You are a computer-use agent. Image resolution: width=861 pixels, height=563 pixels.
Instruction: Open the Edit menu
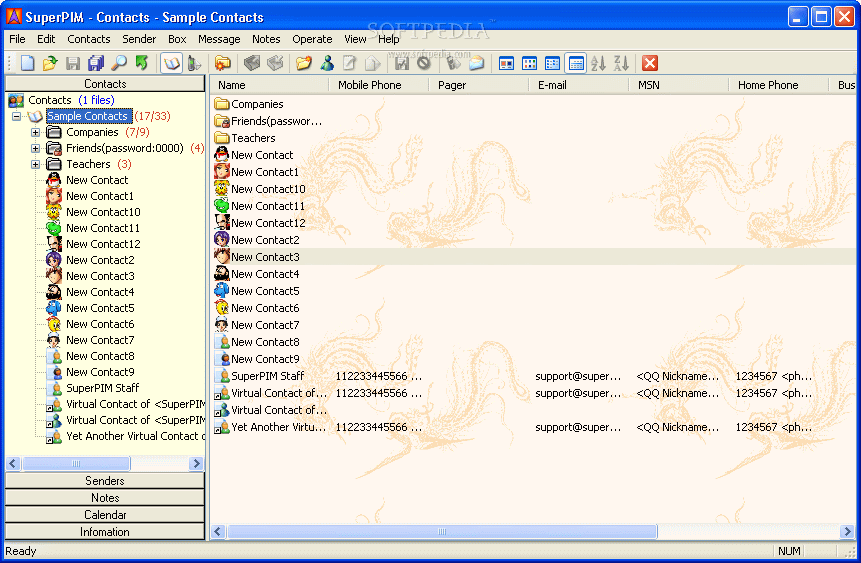point(46,39)
